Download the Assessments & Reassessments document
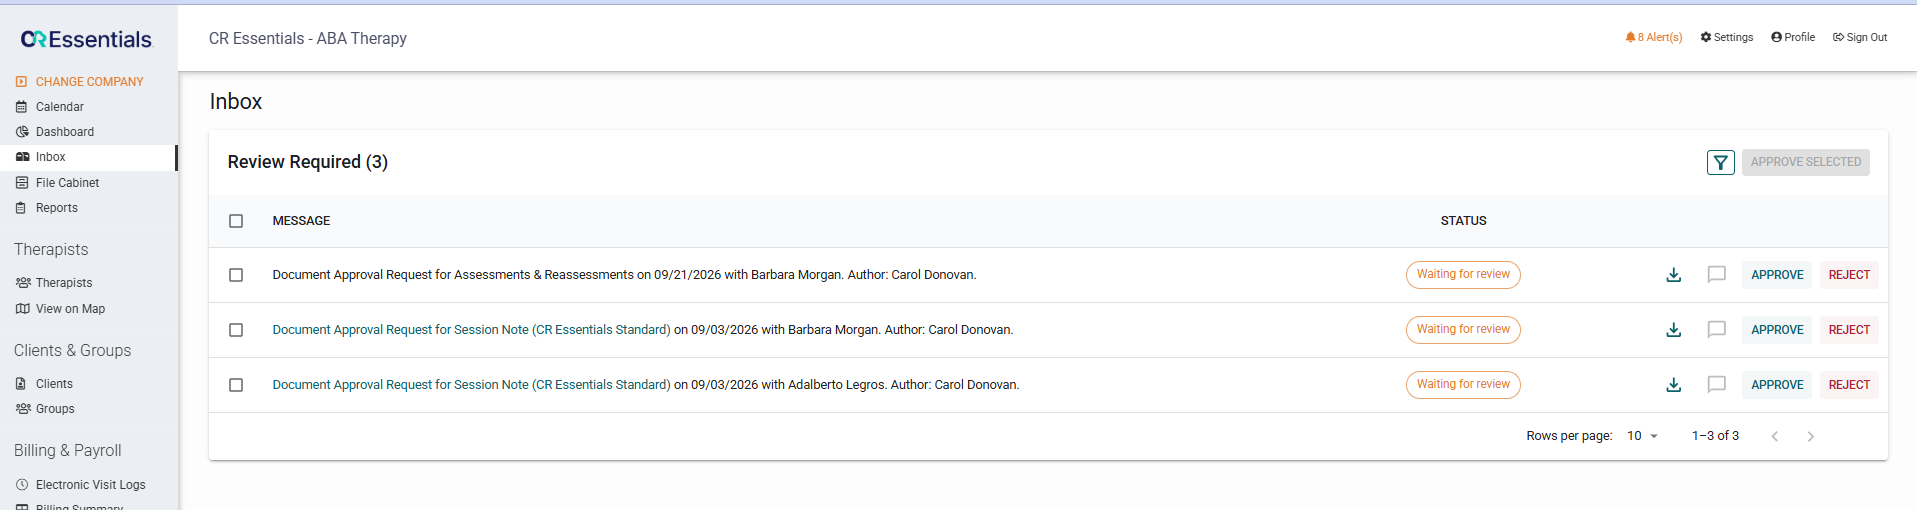1917x510 pixels. tap(1673, 275)
